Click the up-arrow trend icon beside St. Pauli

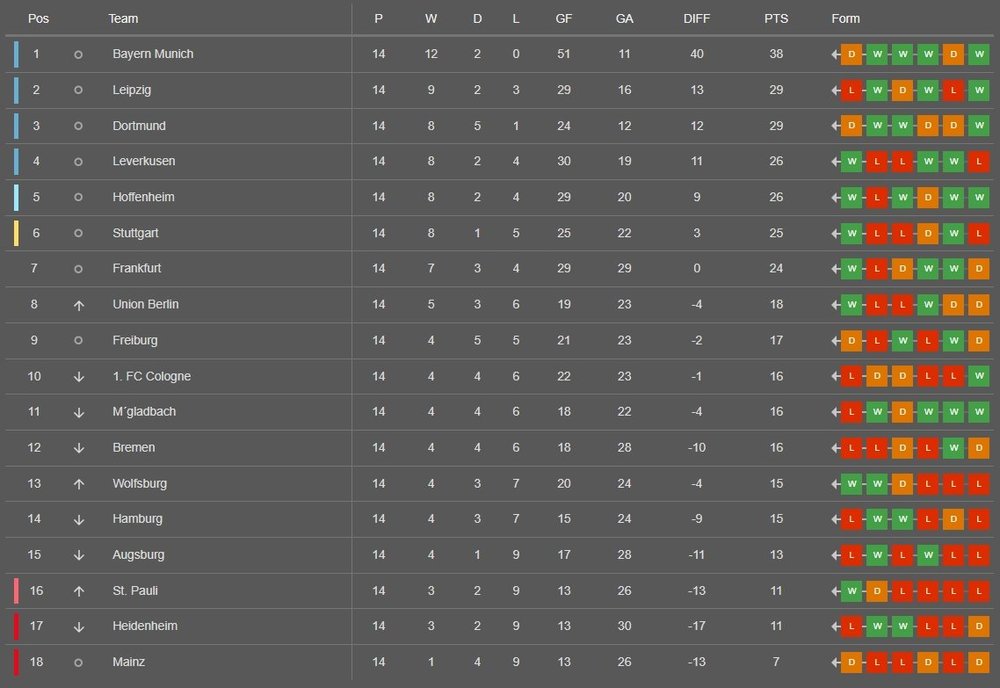click(x=78, y=591)
